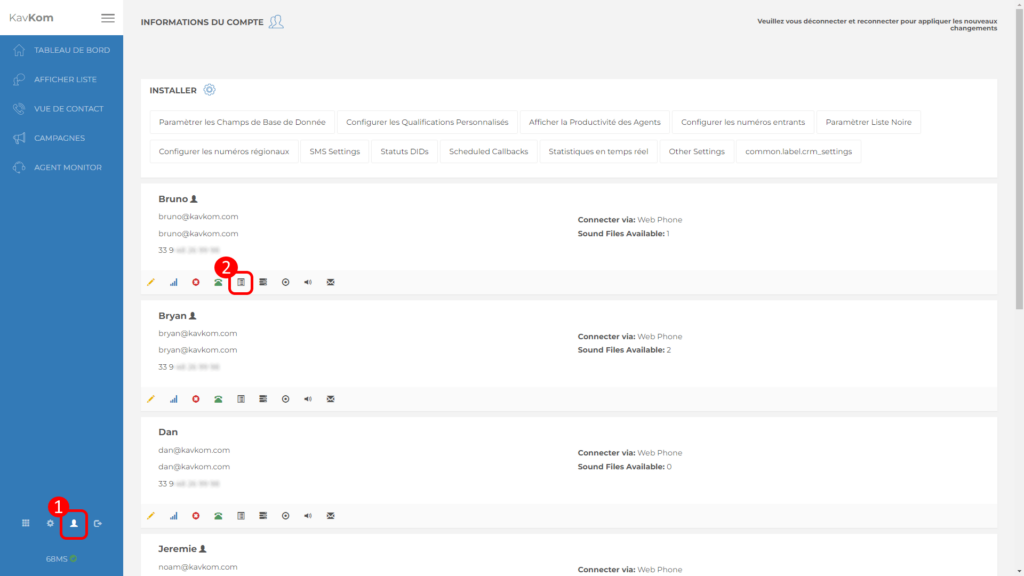Image resolution: width=1024 pixels, height=576 pixels.
Task: Open the user account icon in sidebar
Action: [73, 523]
